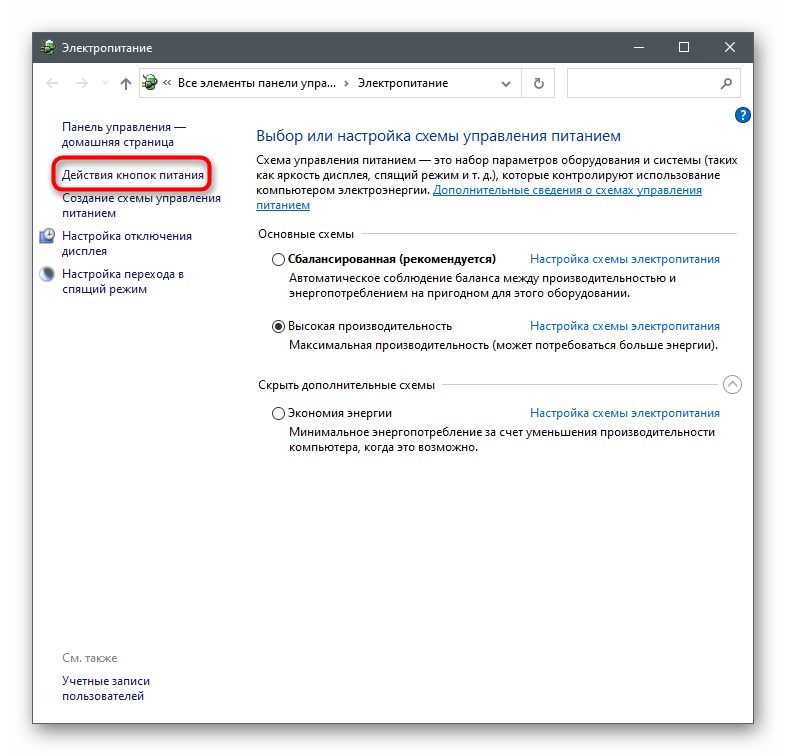Screen dimensions: 786x756
Task: Open Настройка перехода в спящий режим
Action: (123, 281)
